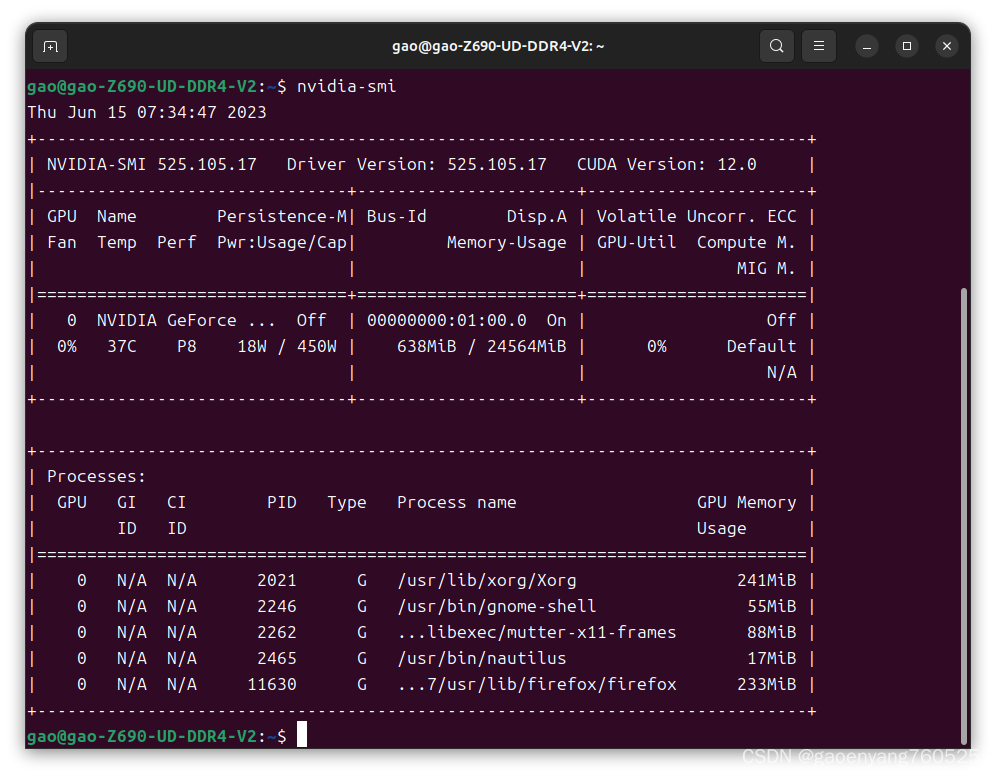The image size is (996, 777).
Task: Click the Type column header
Action: (x=347, y=503)
